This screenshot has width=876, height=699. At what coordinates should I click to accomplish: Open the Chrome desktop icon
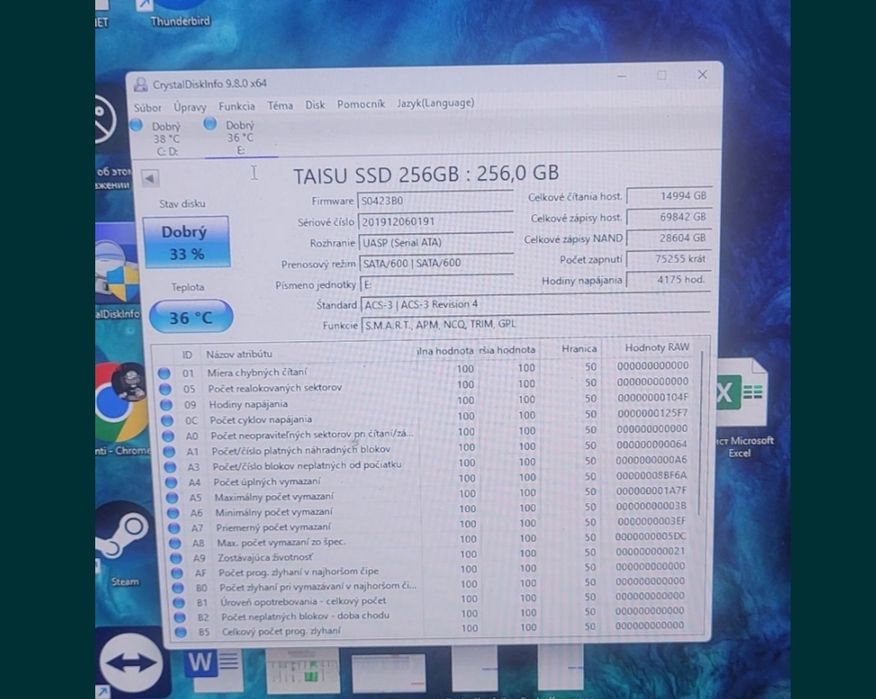tap(122, 410)
